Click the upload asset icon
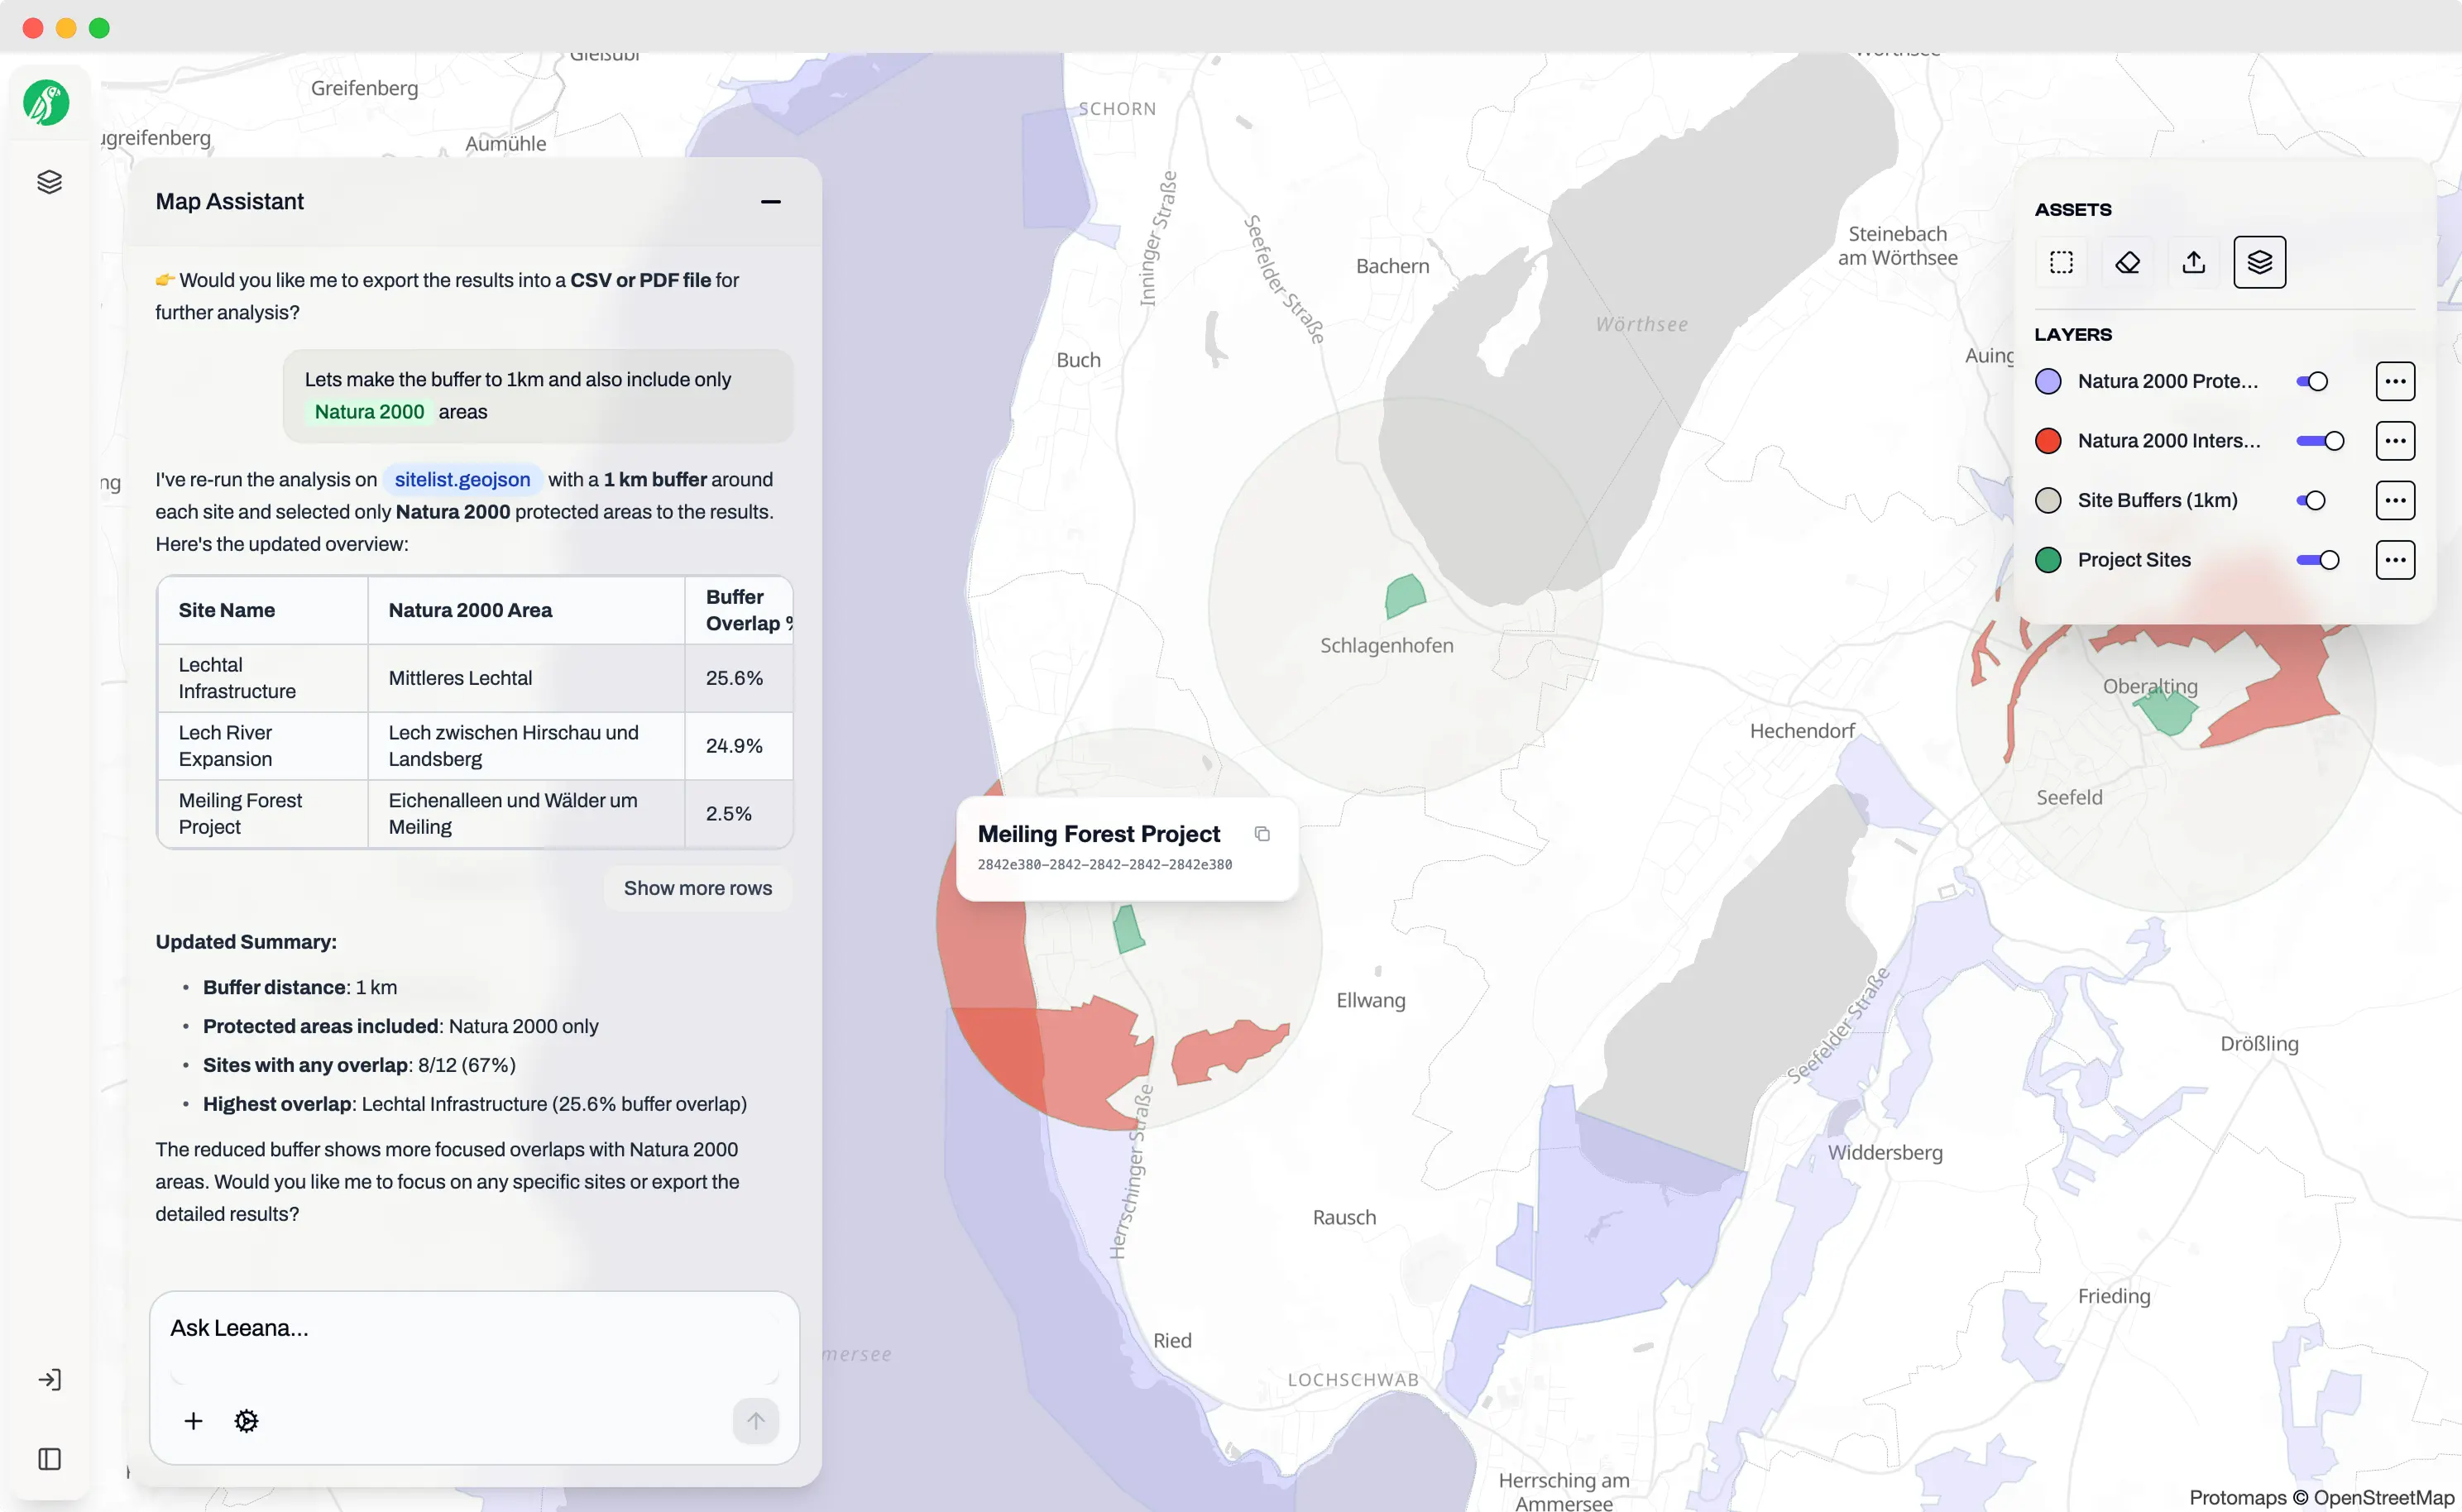This screenshot has width=2462, height=1512. pos(2193,262)
